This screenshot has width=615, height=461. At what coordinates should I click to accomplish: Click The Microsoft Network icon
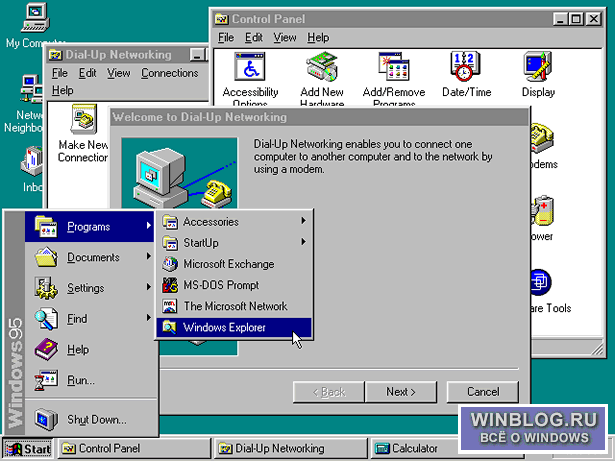[x=170, y=306]
